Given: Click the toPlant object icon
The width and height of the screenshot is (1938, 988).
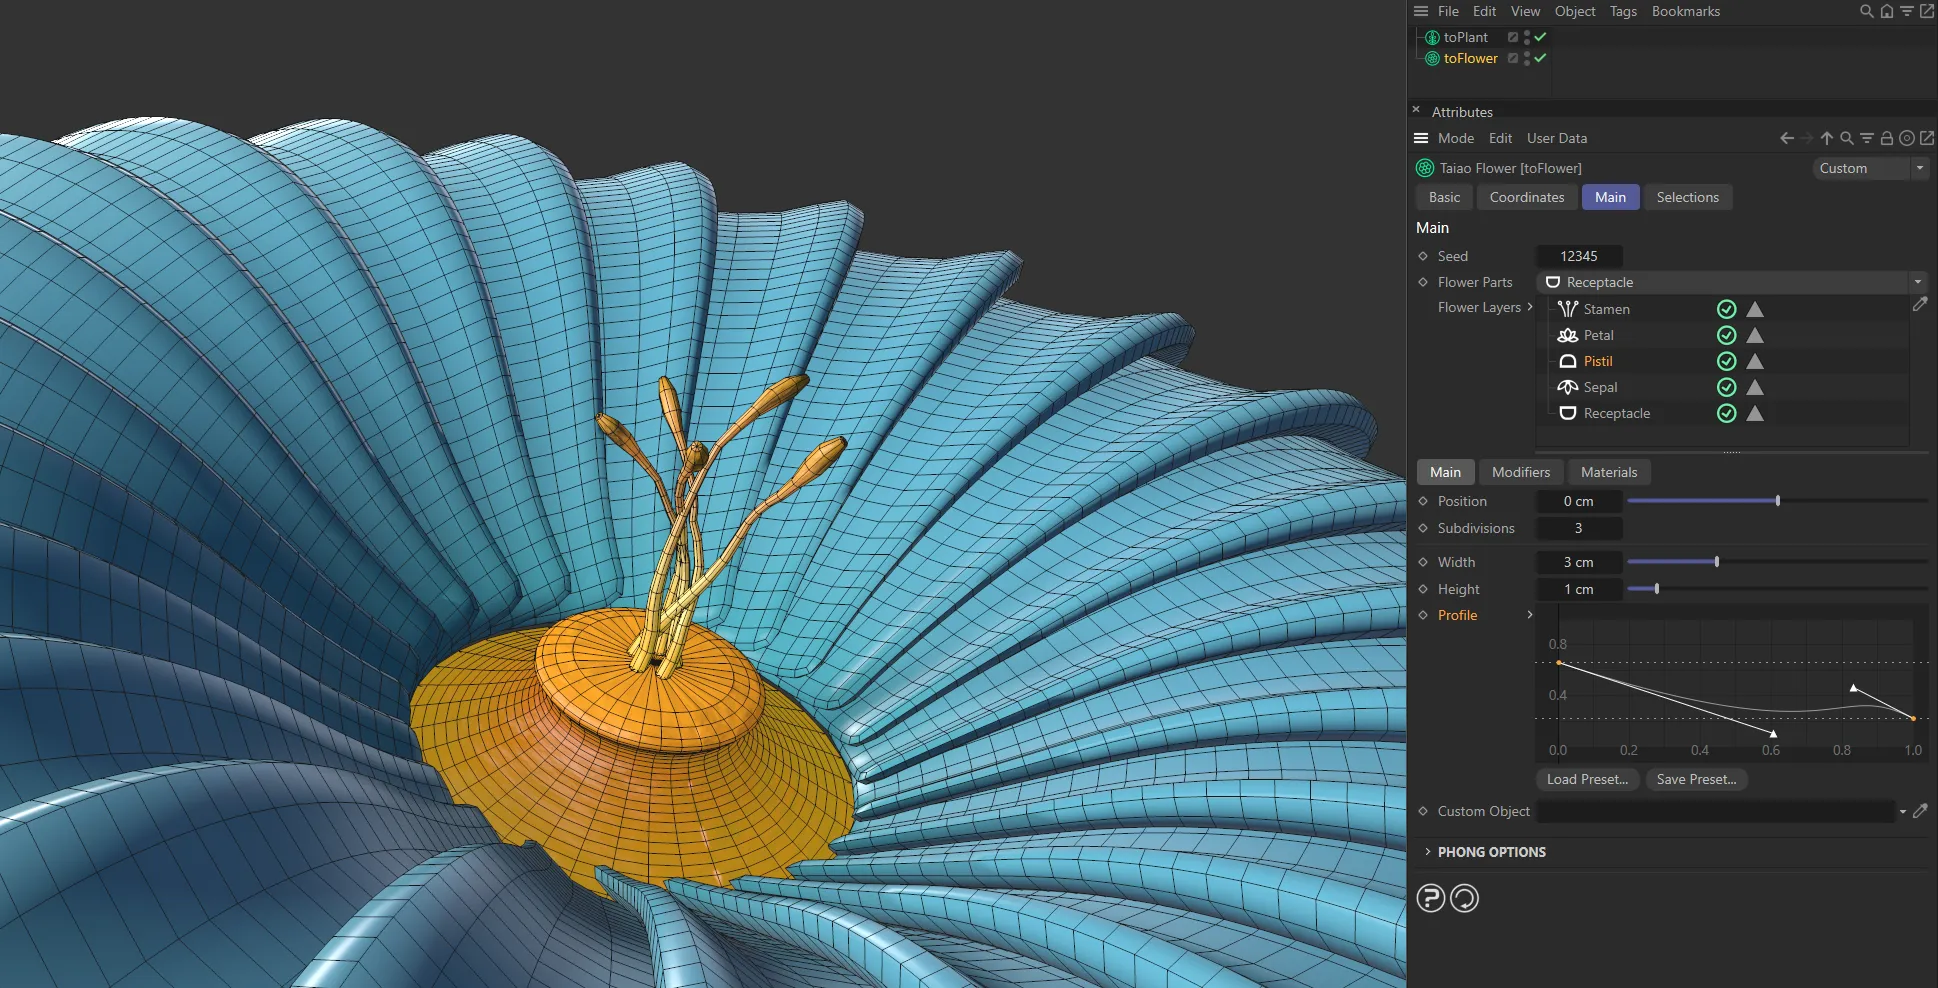Looking at the screenshot, I should [x=1431, y=37].
